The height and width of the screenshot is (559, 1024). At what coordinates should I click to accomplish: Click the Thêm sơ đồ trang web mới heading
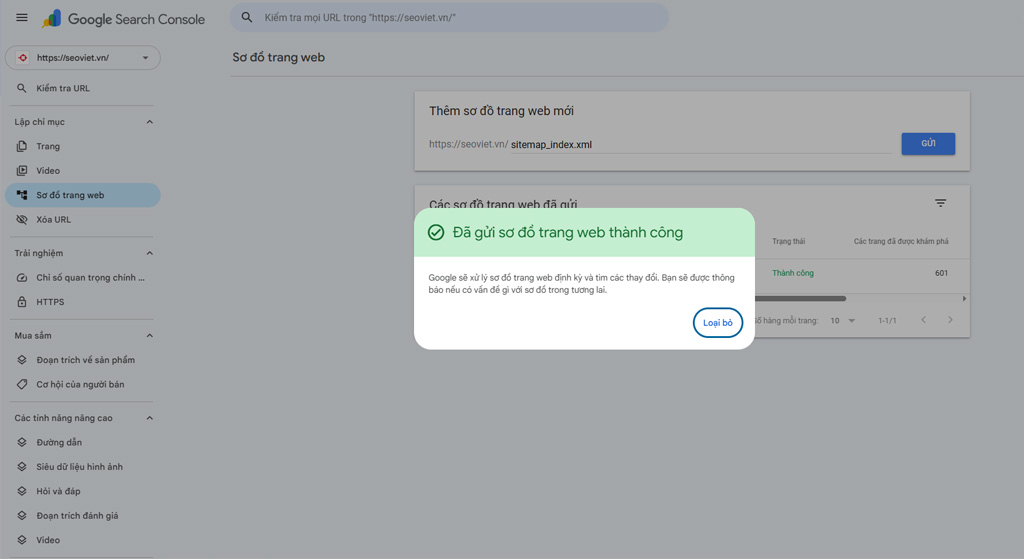[502, 111]
